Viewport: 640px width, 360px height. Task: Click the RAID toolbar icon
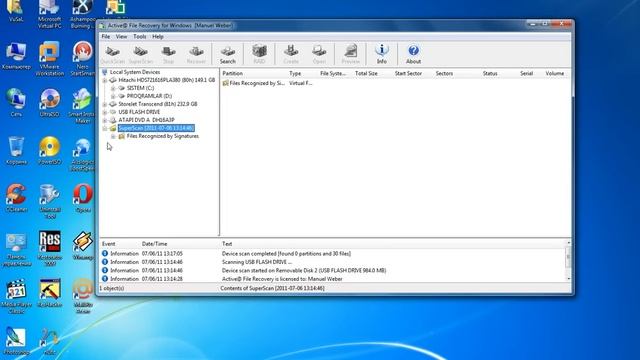click(259, 54)
